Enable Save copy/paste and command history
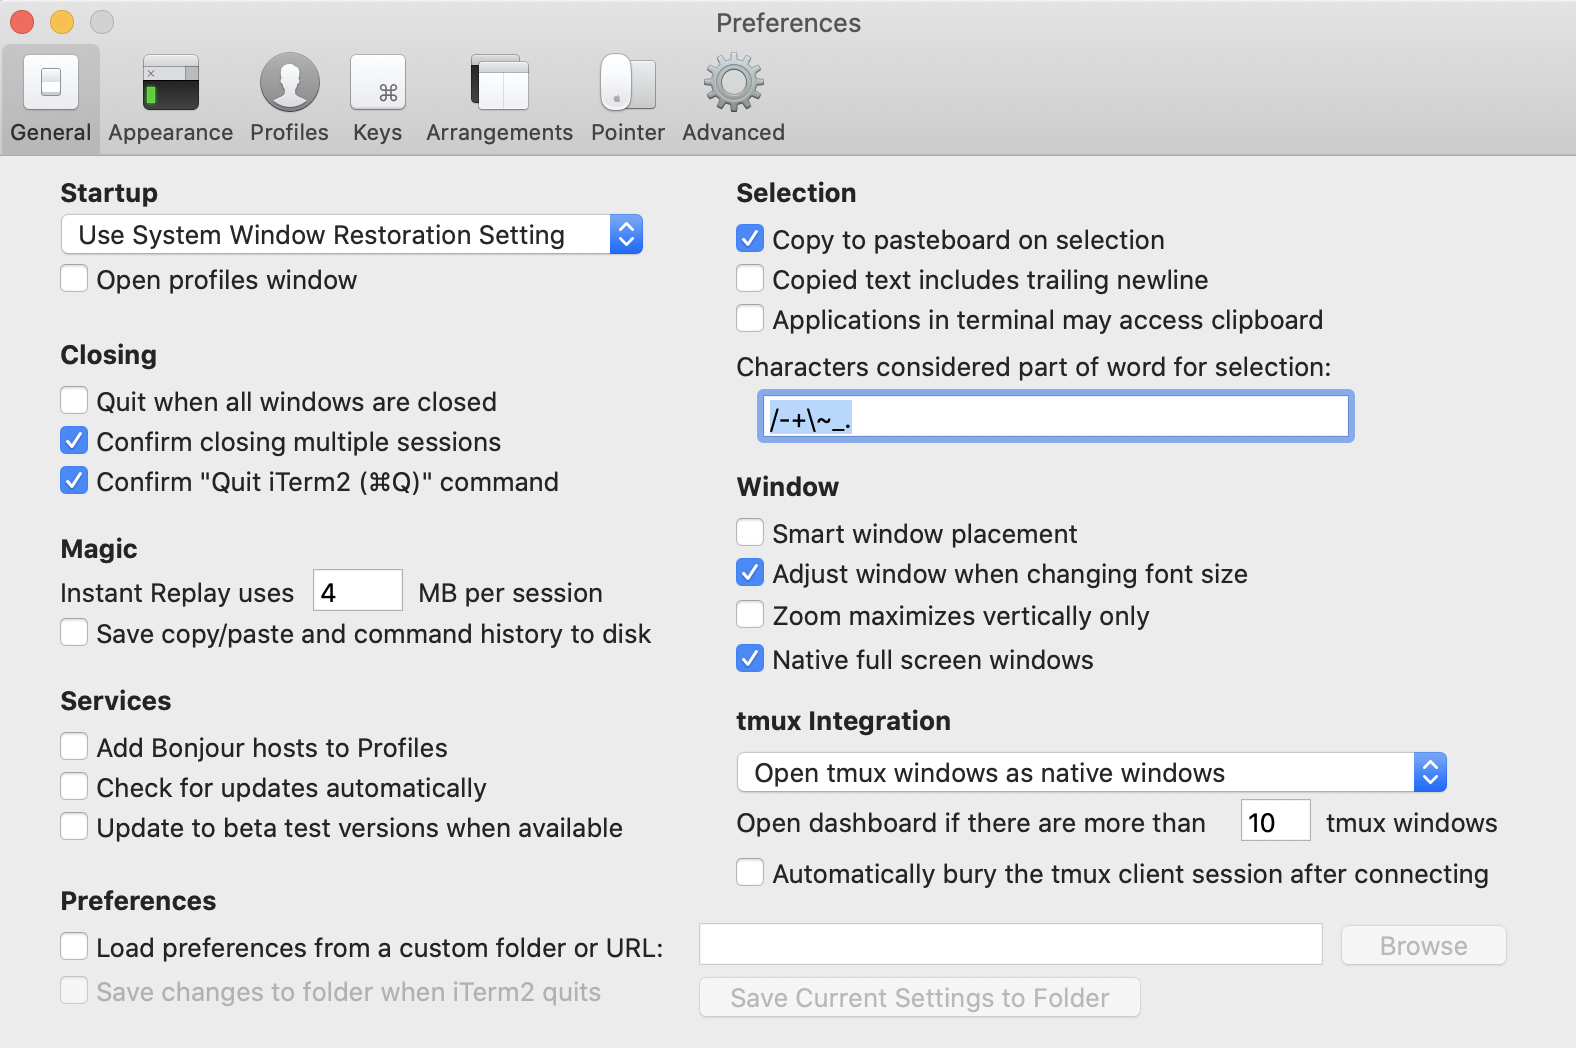 74,632
